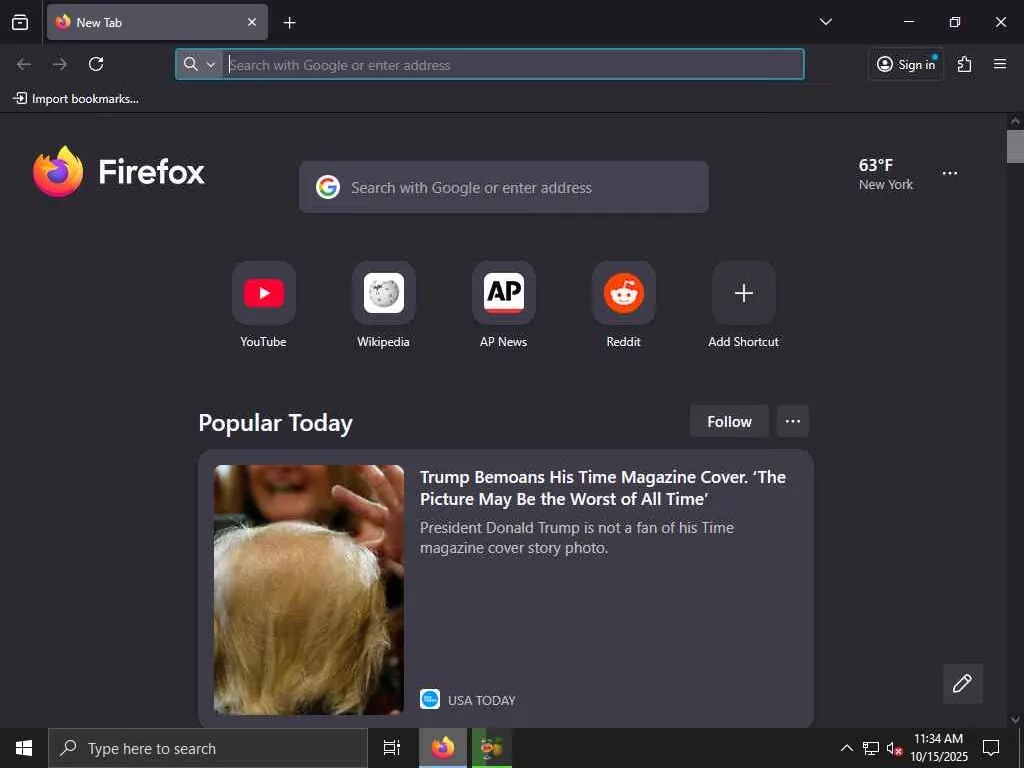The height and width of the screenshot is (768, 1024).
Task: Open the network status tray icon
Action: pyautogui.click(x=871, y=748)
